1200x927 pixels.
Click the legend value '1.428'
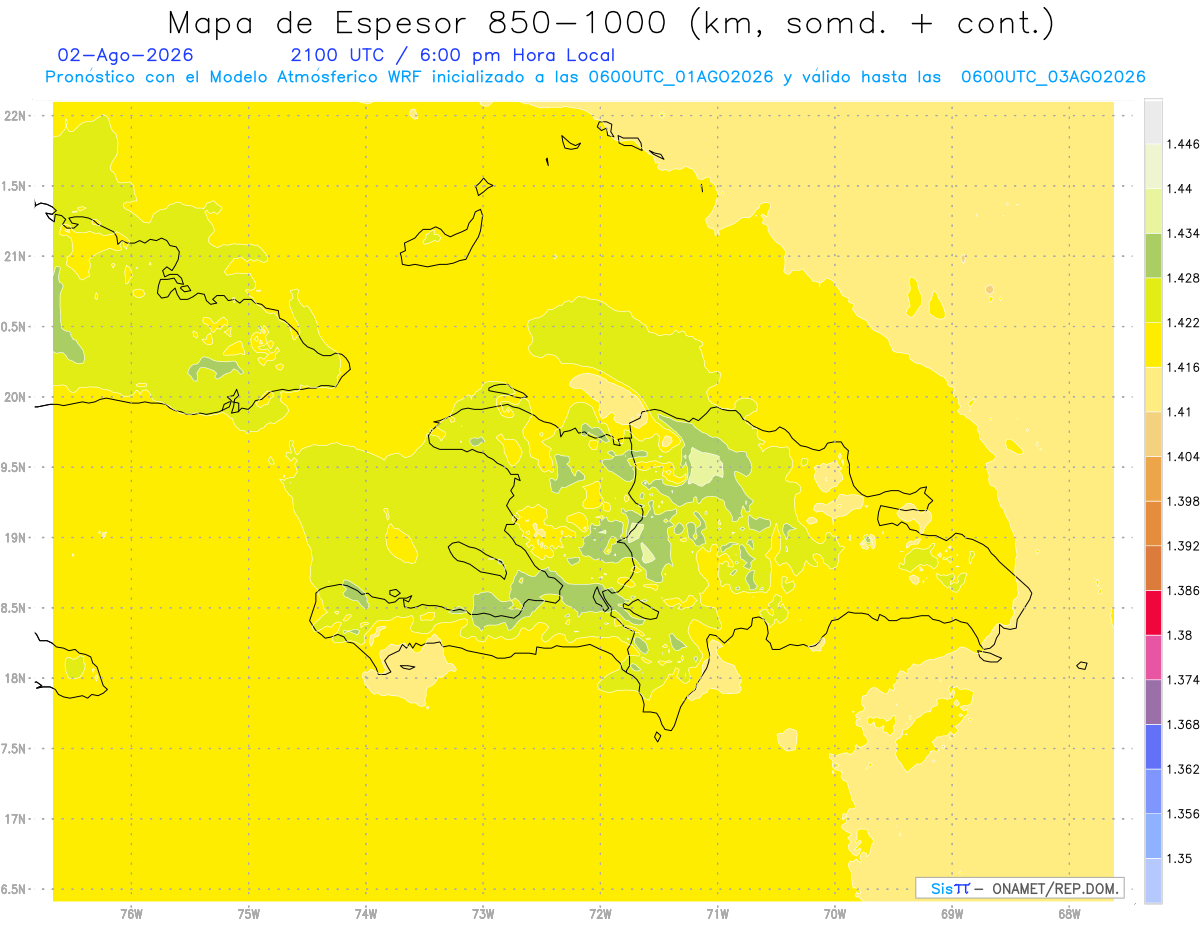point(1183,278)
